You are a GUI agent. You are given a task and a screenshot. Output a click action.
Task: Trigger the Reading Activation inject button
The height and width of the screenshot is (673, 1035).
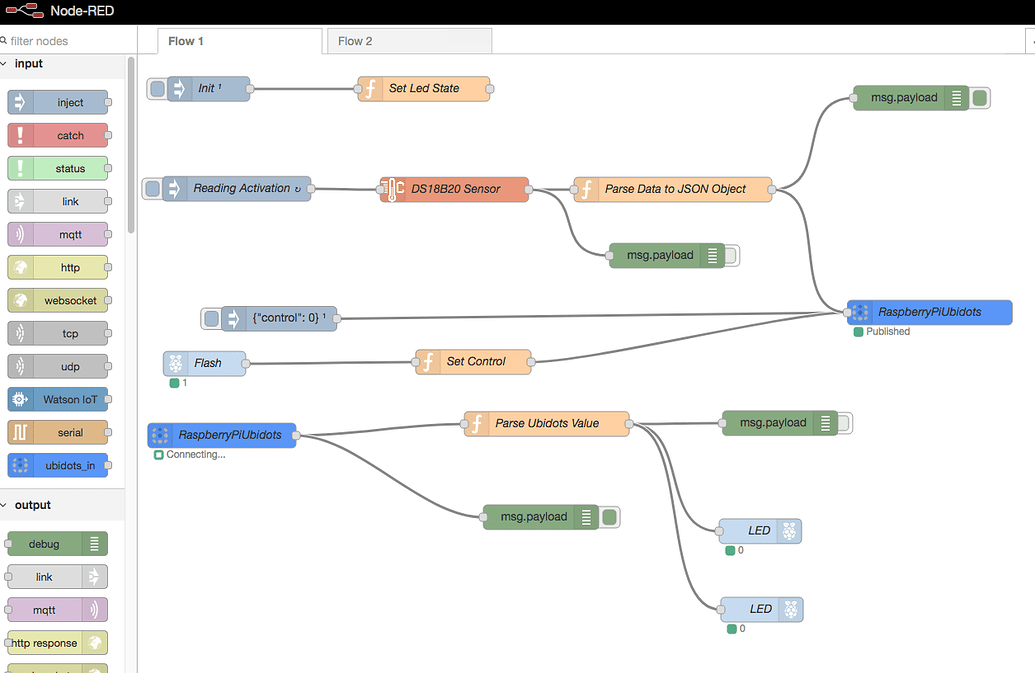(x=152, y=189)
